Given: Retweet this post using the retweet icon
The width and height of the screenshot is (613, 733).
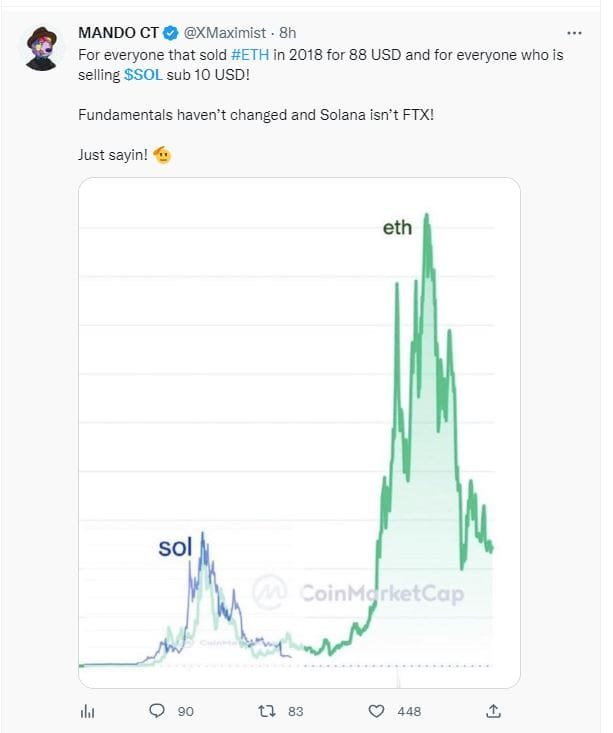Looking at the screenshot, I should click(266, 711).
